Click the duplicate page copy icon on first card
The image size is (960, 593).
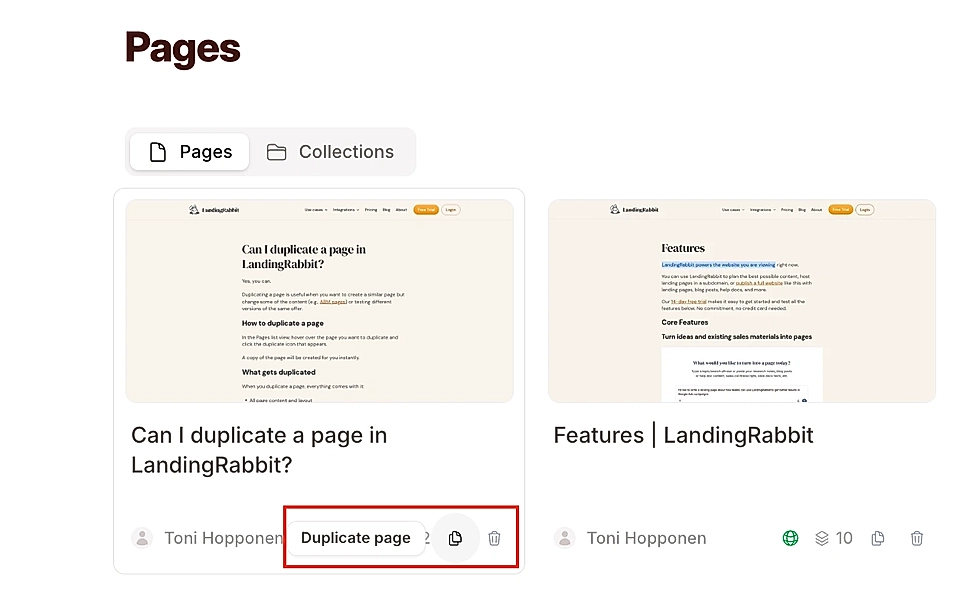[x=456, y=538]
